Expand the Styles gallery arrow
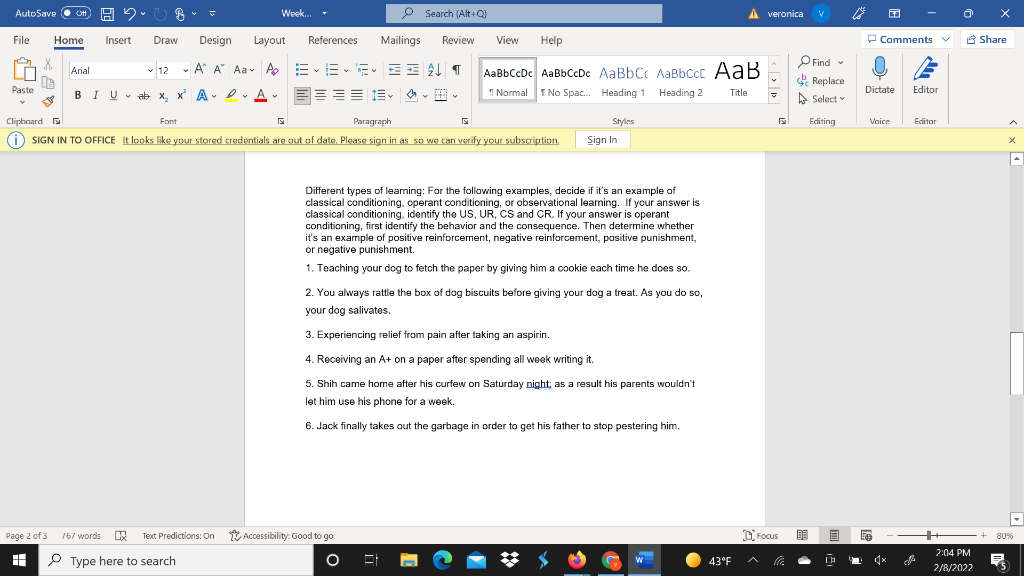The height and width of the screenshot is (576, 1024). [774, 93]
